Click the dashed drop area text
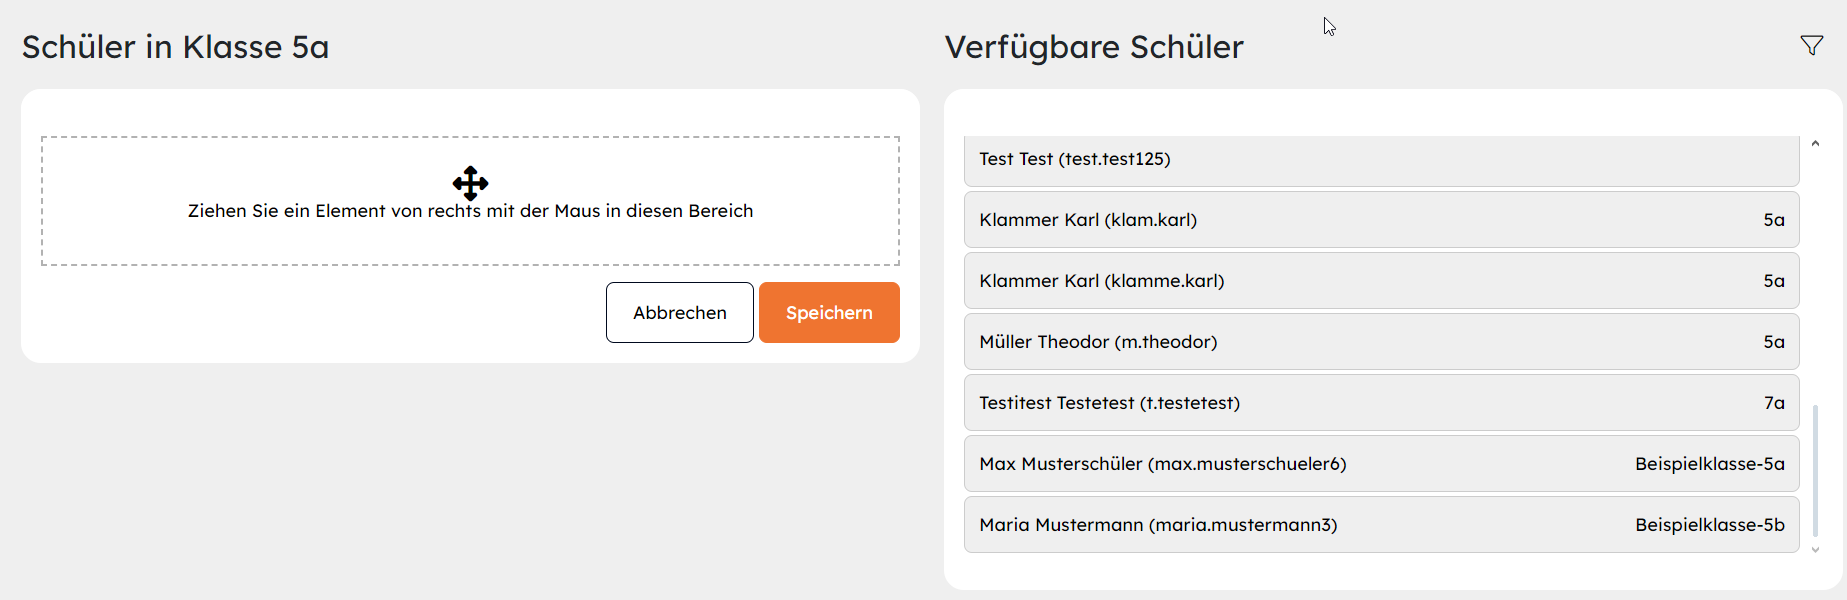1847x600 pixels. 470,211
